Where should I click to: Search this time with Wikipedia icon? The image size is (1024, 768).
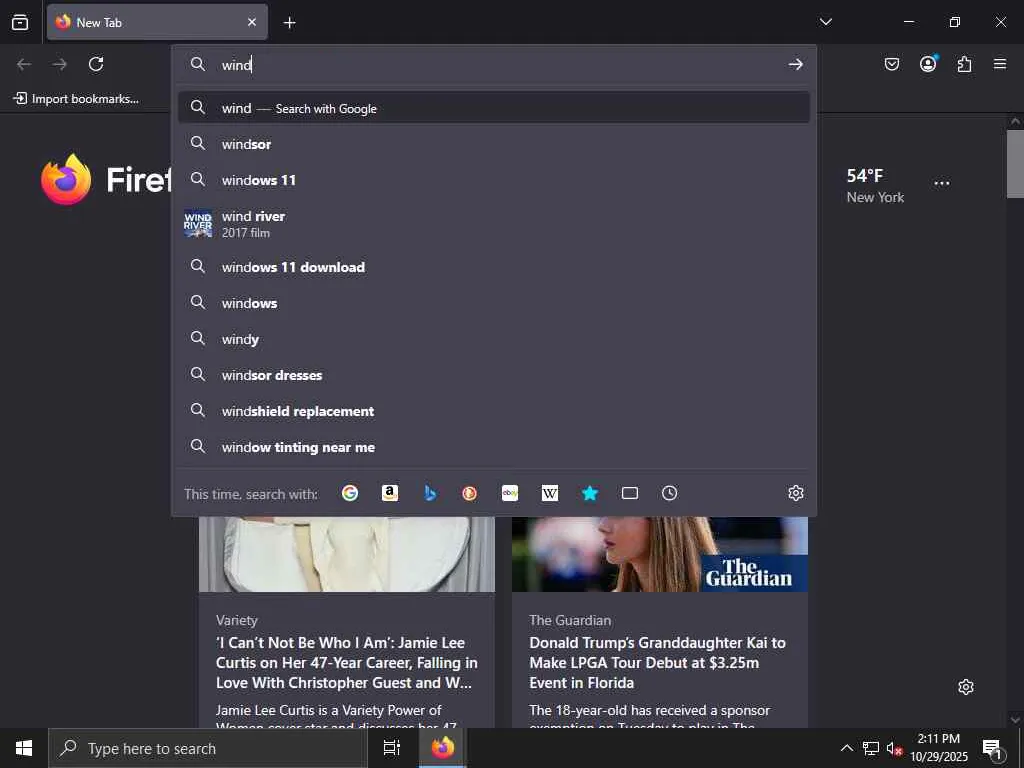550,493
